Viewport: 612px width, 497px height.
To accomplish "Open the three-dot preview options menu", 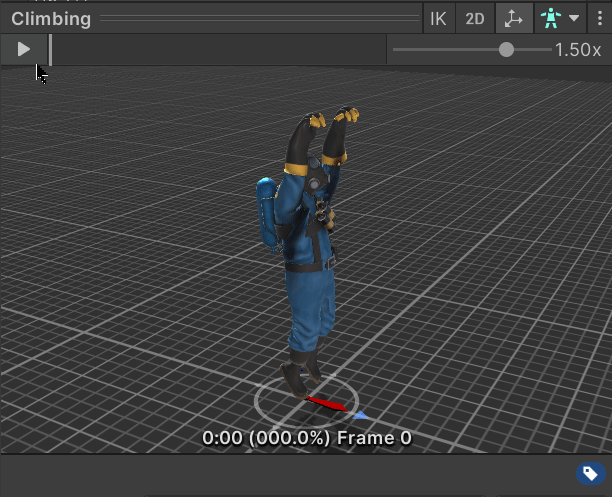I will 600,18.
